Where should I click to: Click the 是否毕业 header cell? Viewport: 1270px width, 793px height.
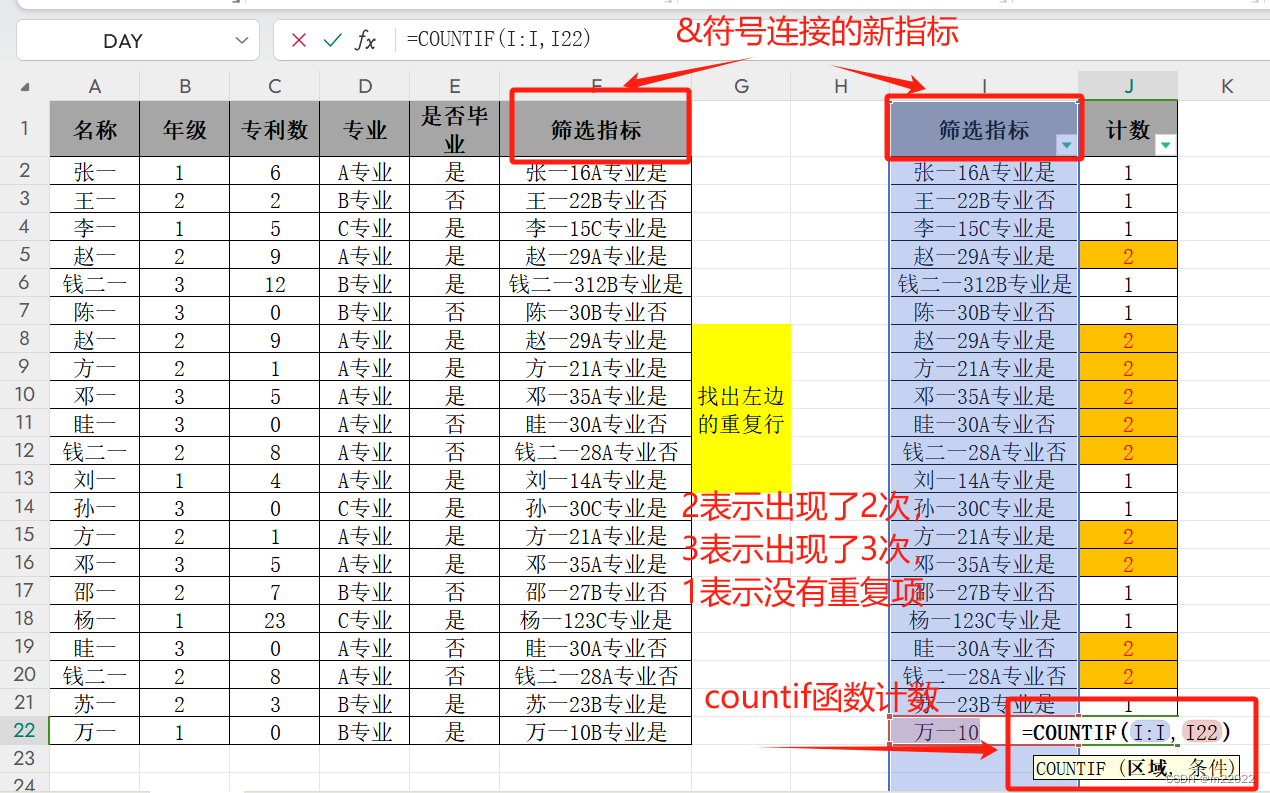click(455, 128)
